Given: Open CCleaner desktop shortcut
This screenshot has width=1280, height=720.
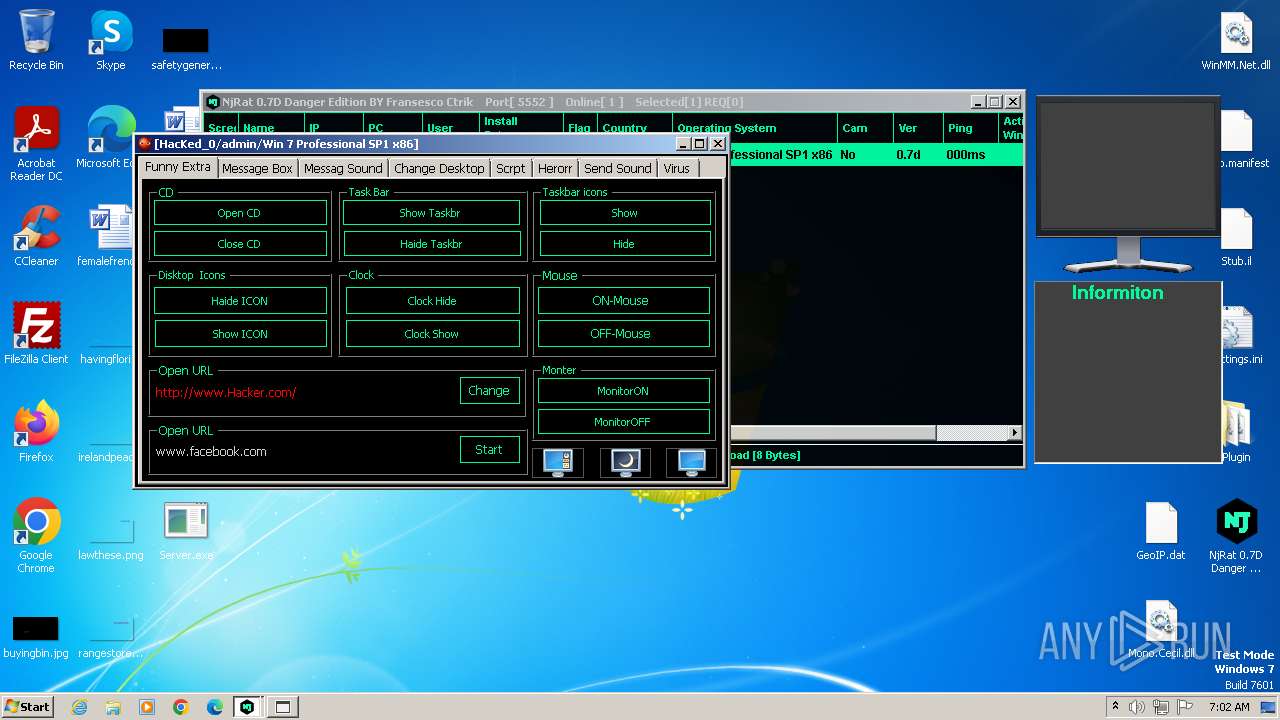Looking at the screenshot, I should tap(36, 236).
